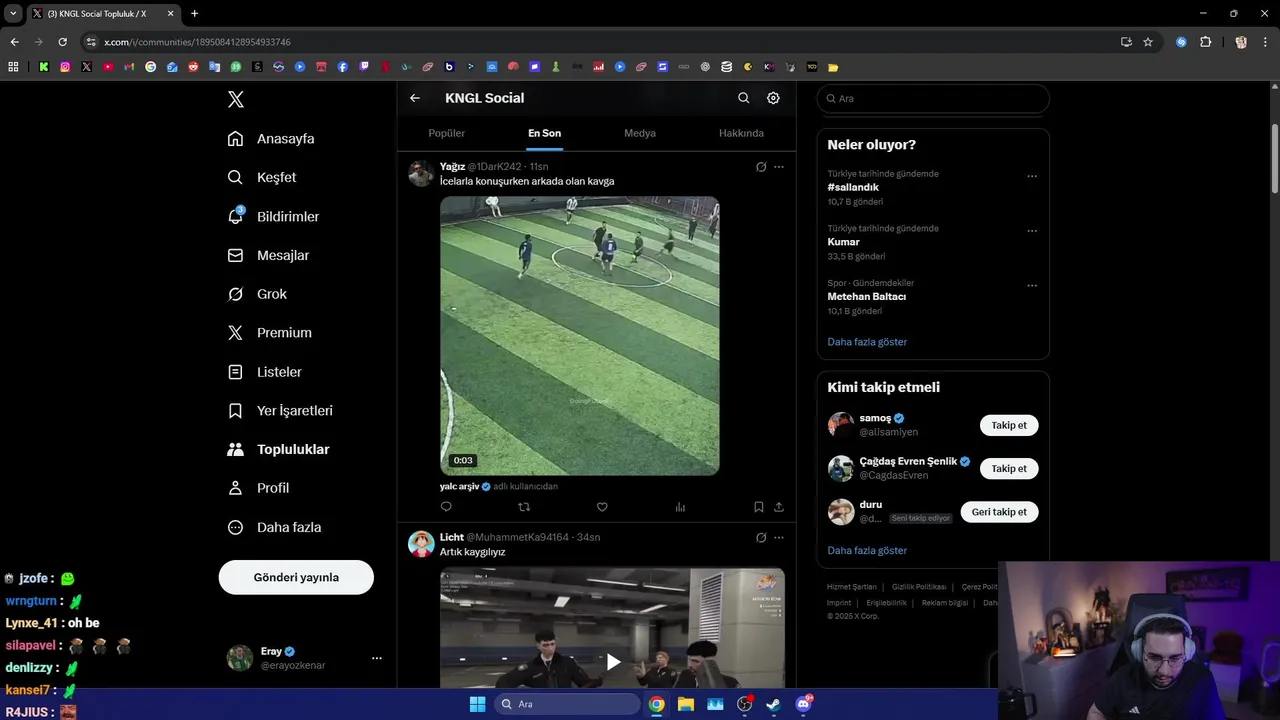Open new Chrome tab

[194, 13]
